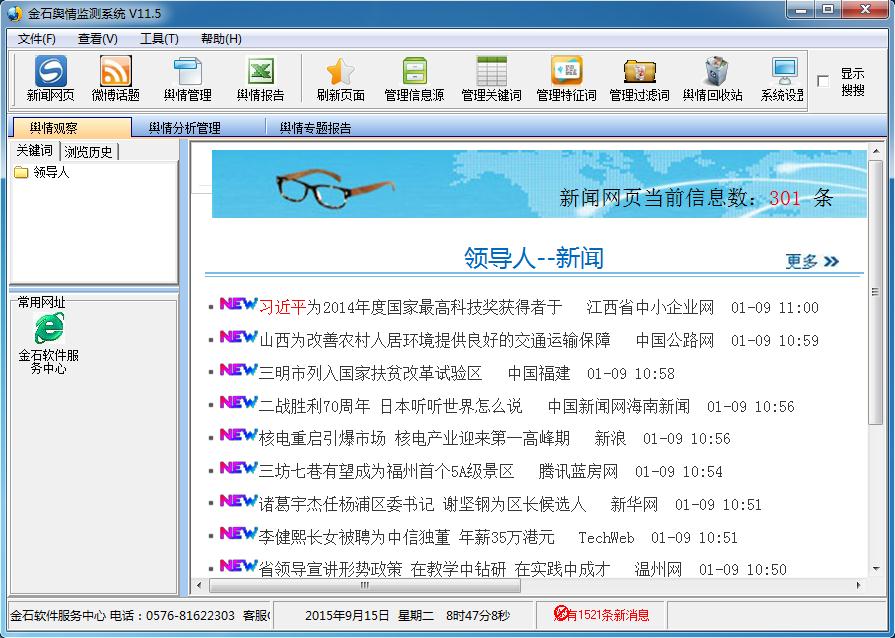
Task: Open the 微博话题 Weibo topics tool
Action: (115, 77)
